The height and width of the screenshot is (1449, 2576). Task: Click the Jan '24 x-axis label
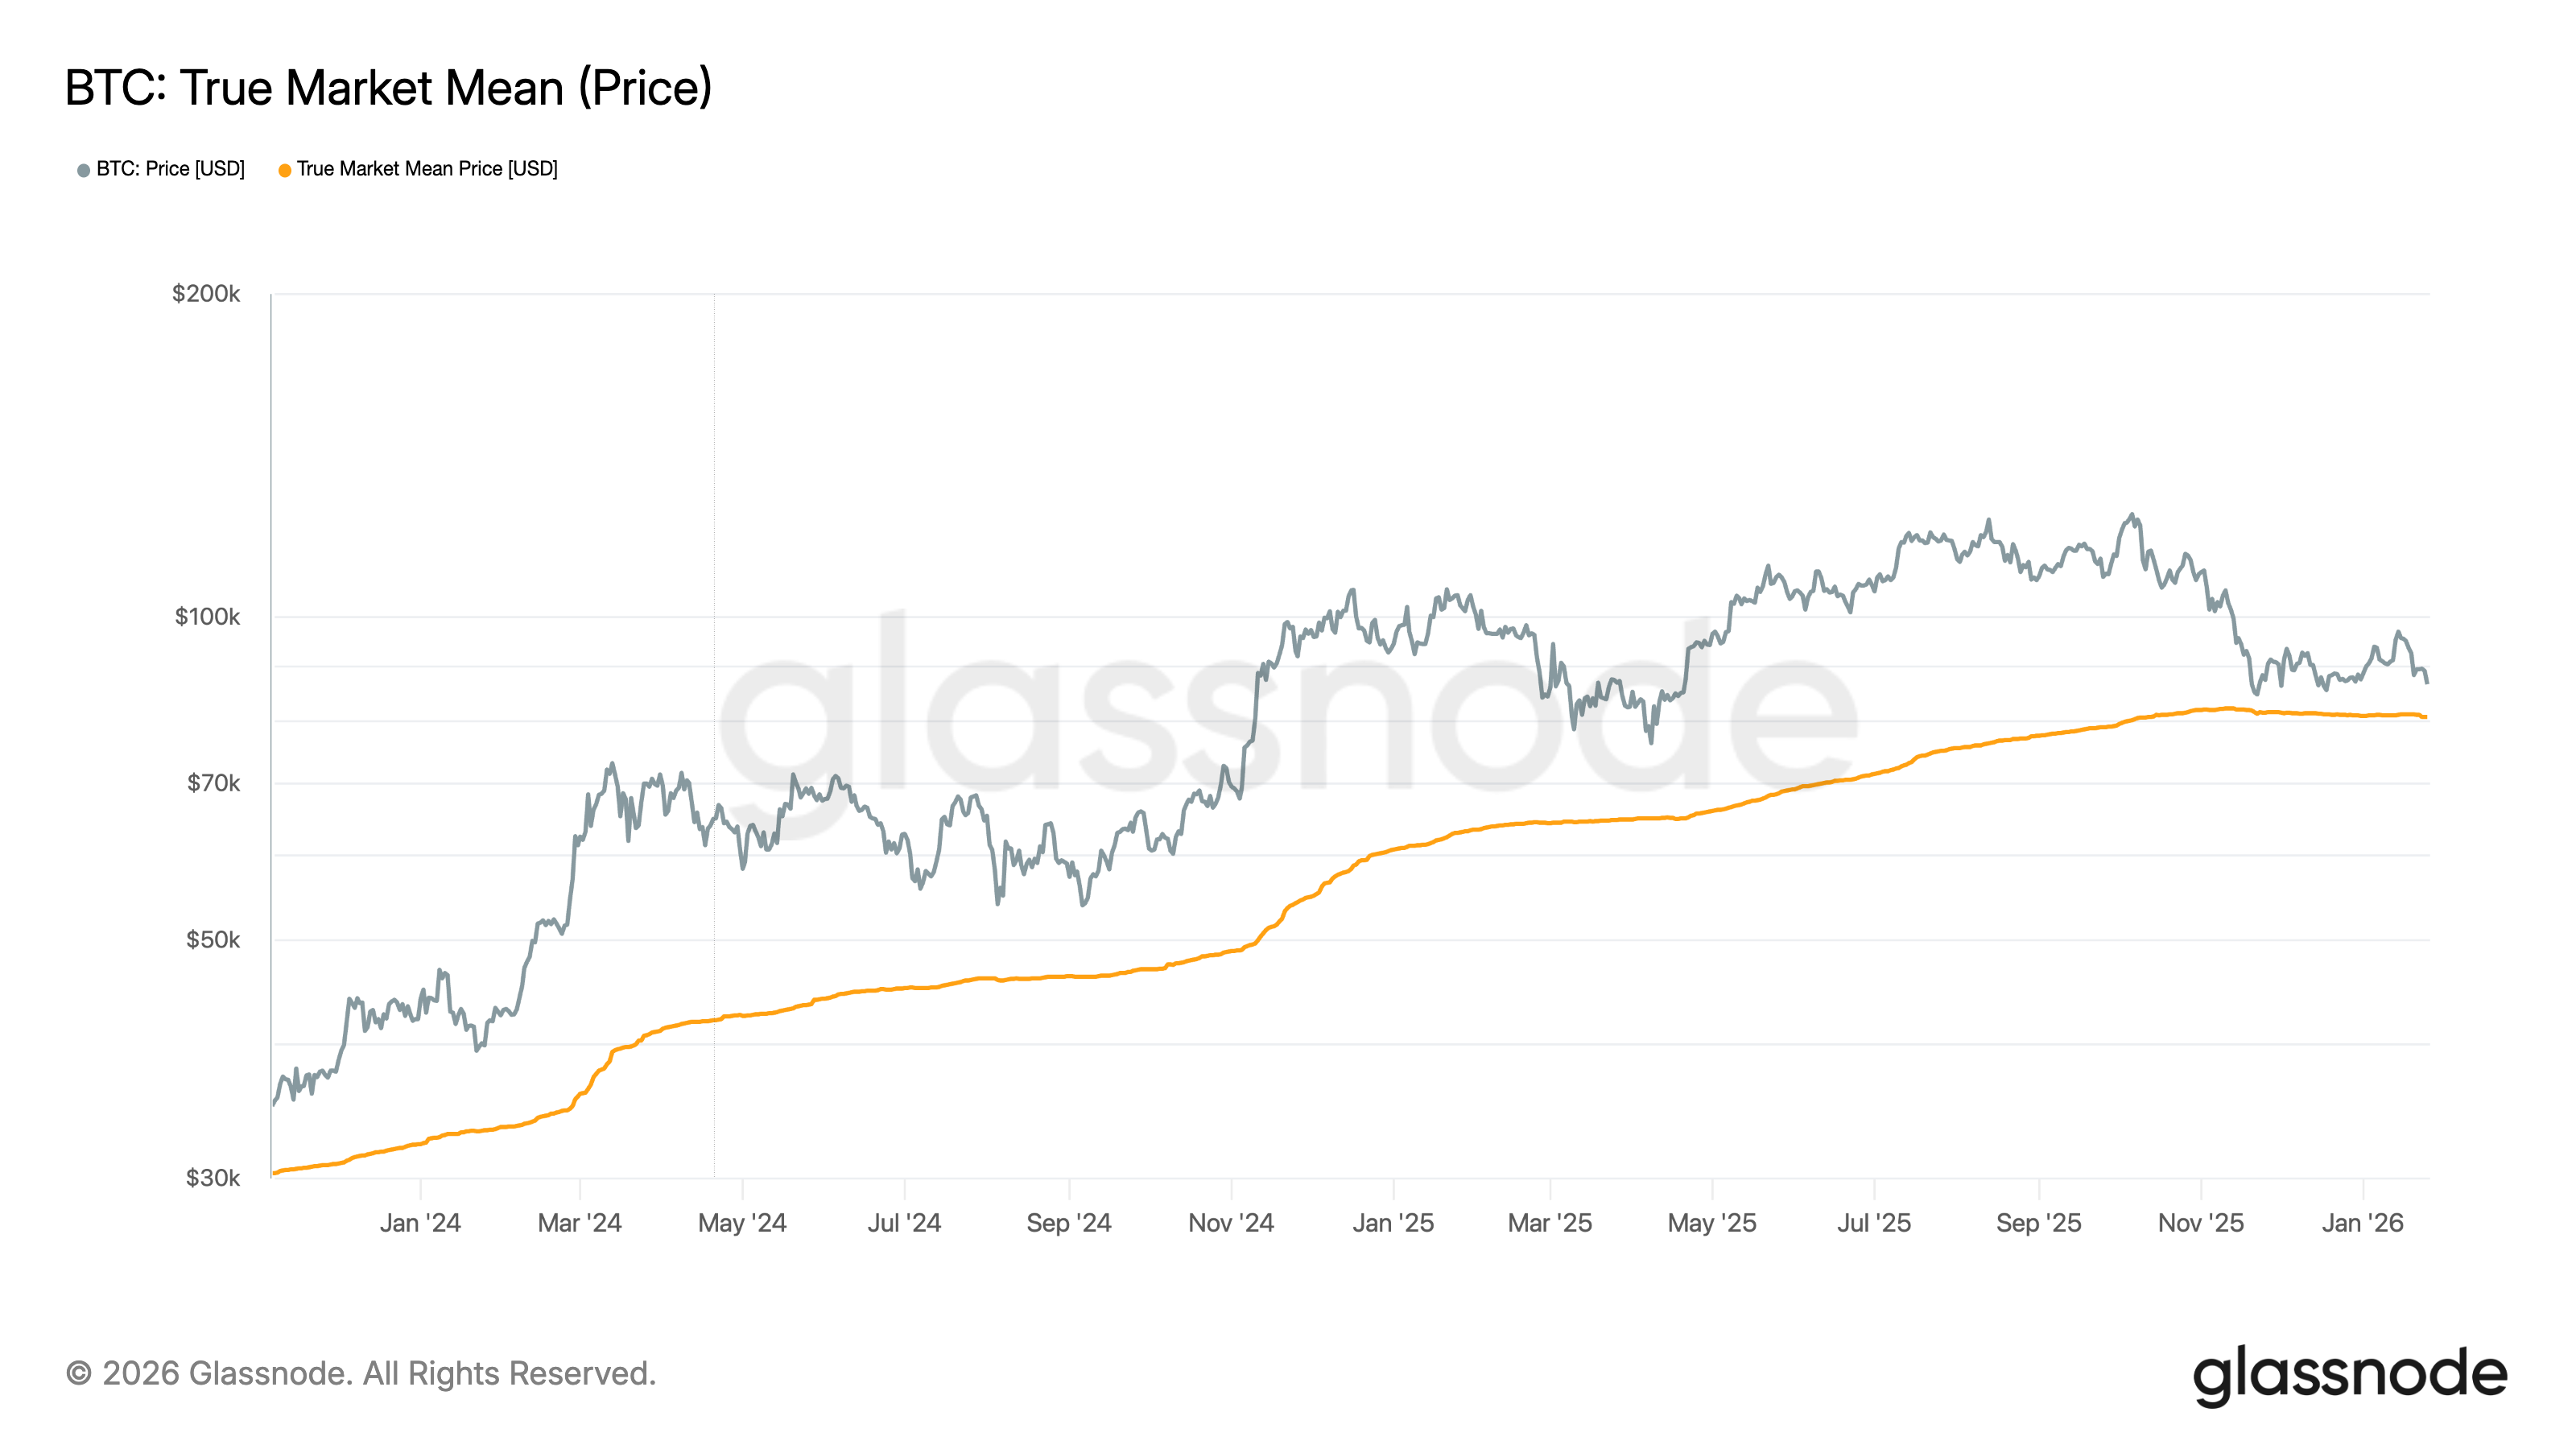point(420,1223)
